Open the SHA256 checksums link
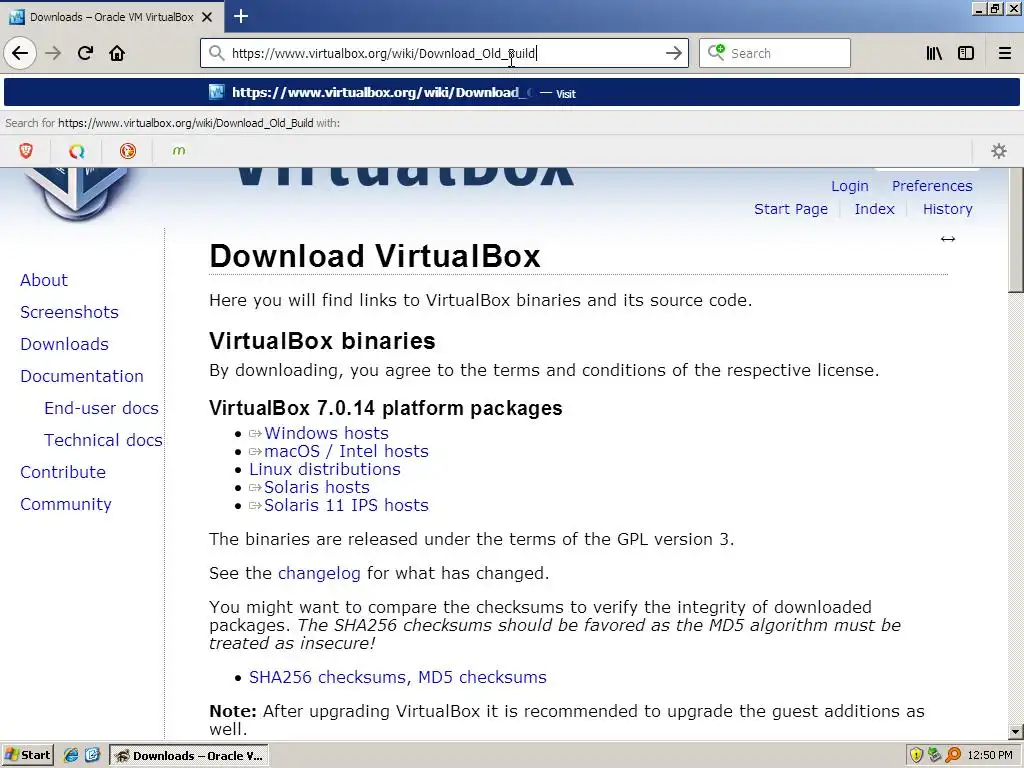The image size is (1024, 768). tap(329, 677)
